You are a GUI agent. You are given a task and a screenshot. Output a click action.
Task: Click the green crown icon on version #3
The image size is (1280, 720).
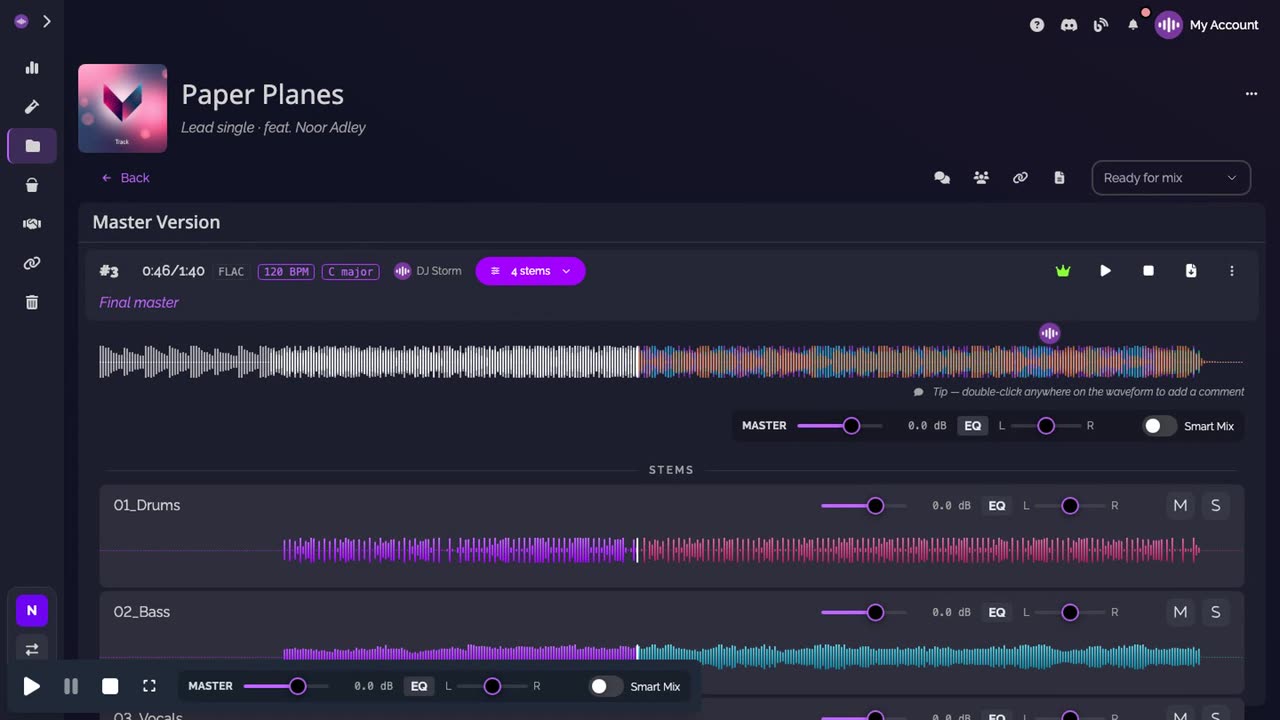tap(1063, 271)
